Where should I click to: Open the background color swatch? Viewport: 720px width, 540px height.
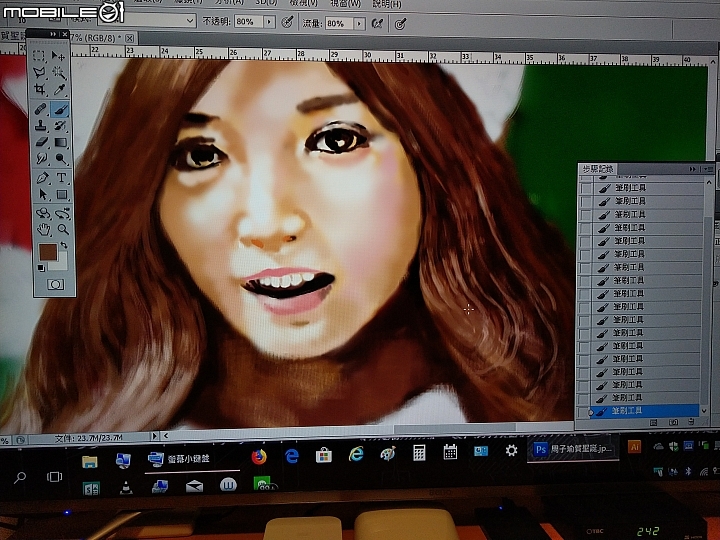62,263
